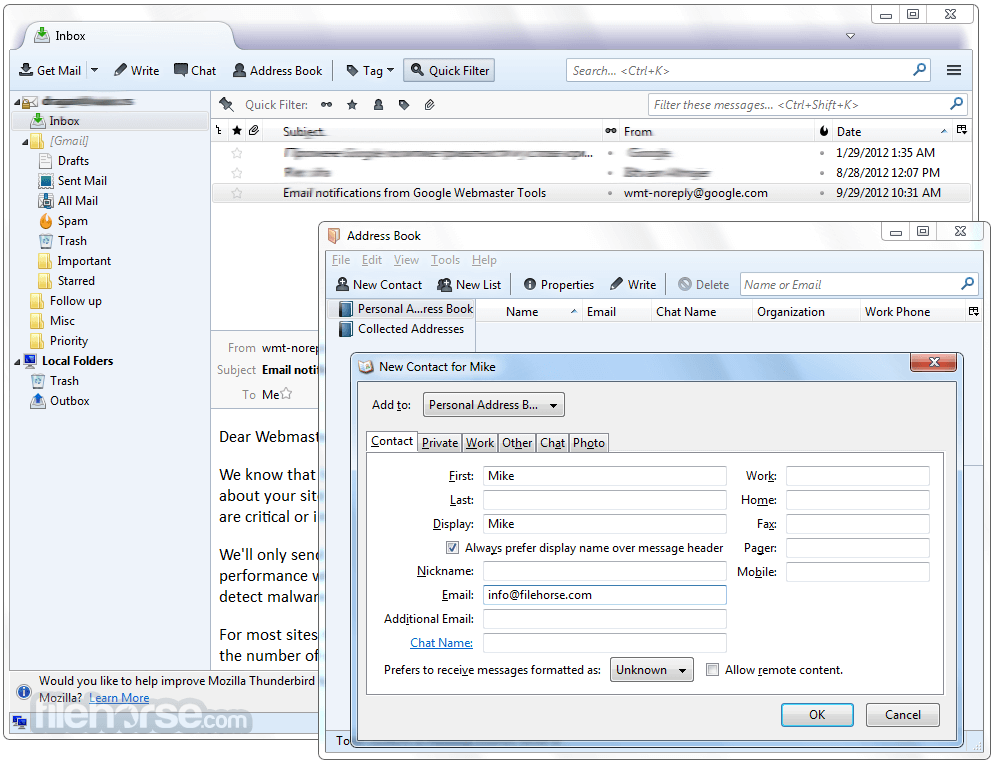The image size is (995, 764).
Task: Toggle Allow remote content checkbox
Action: 713,670
